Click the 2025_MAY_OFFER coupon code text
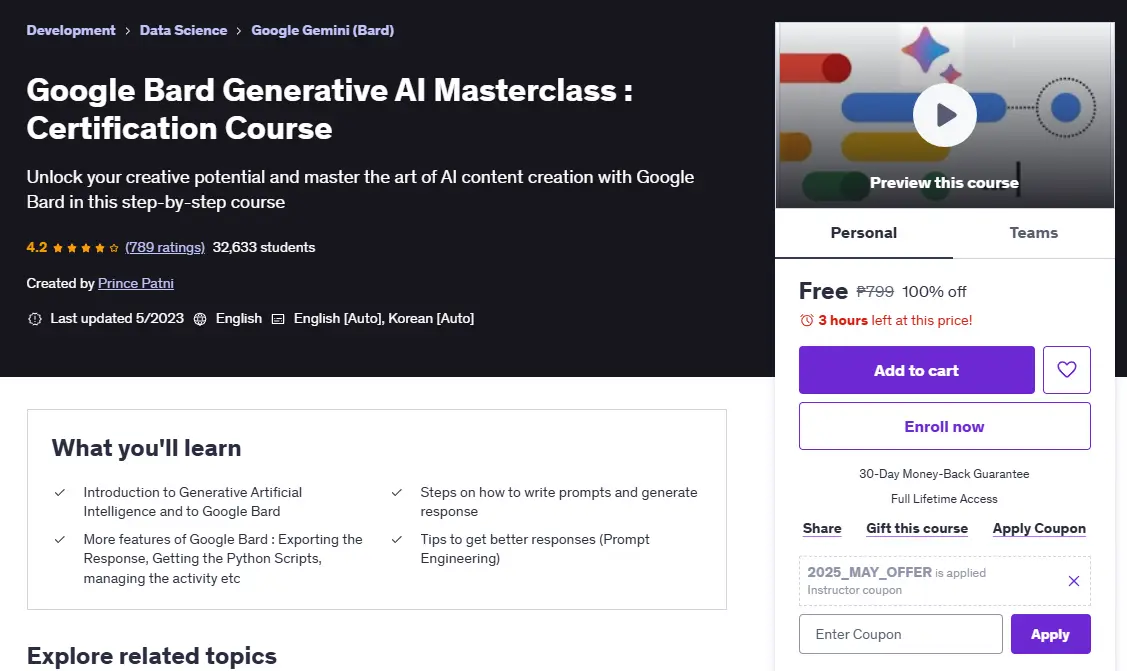 [x=870, y=572]
